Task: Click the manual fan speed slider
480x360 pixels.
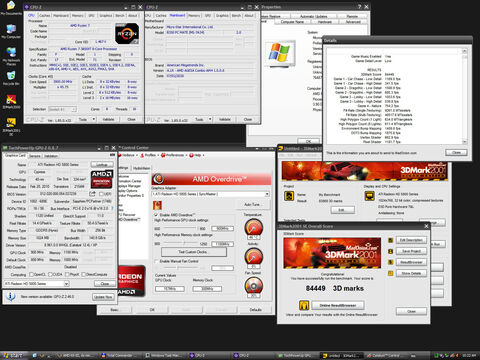Action: click(x=180, y=268)
